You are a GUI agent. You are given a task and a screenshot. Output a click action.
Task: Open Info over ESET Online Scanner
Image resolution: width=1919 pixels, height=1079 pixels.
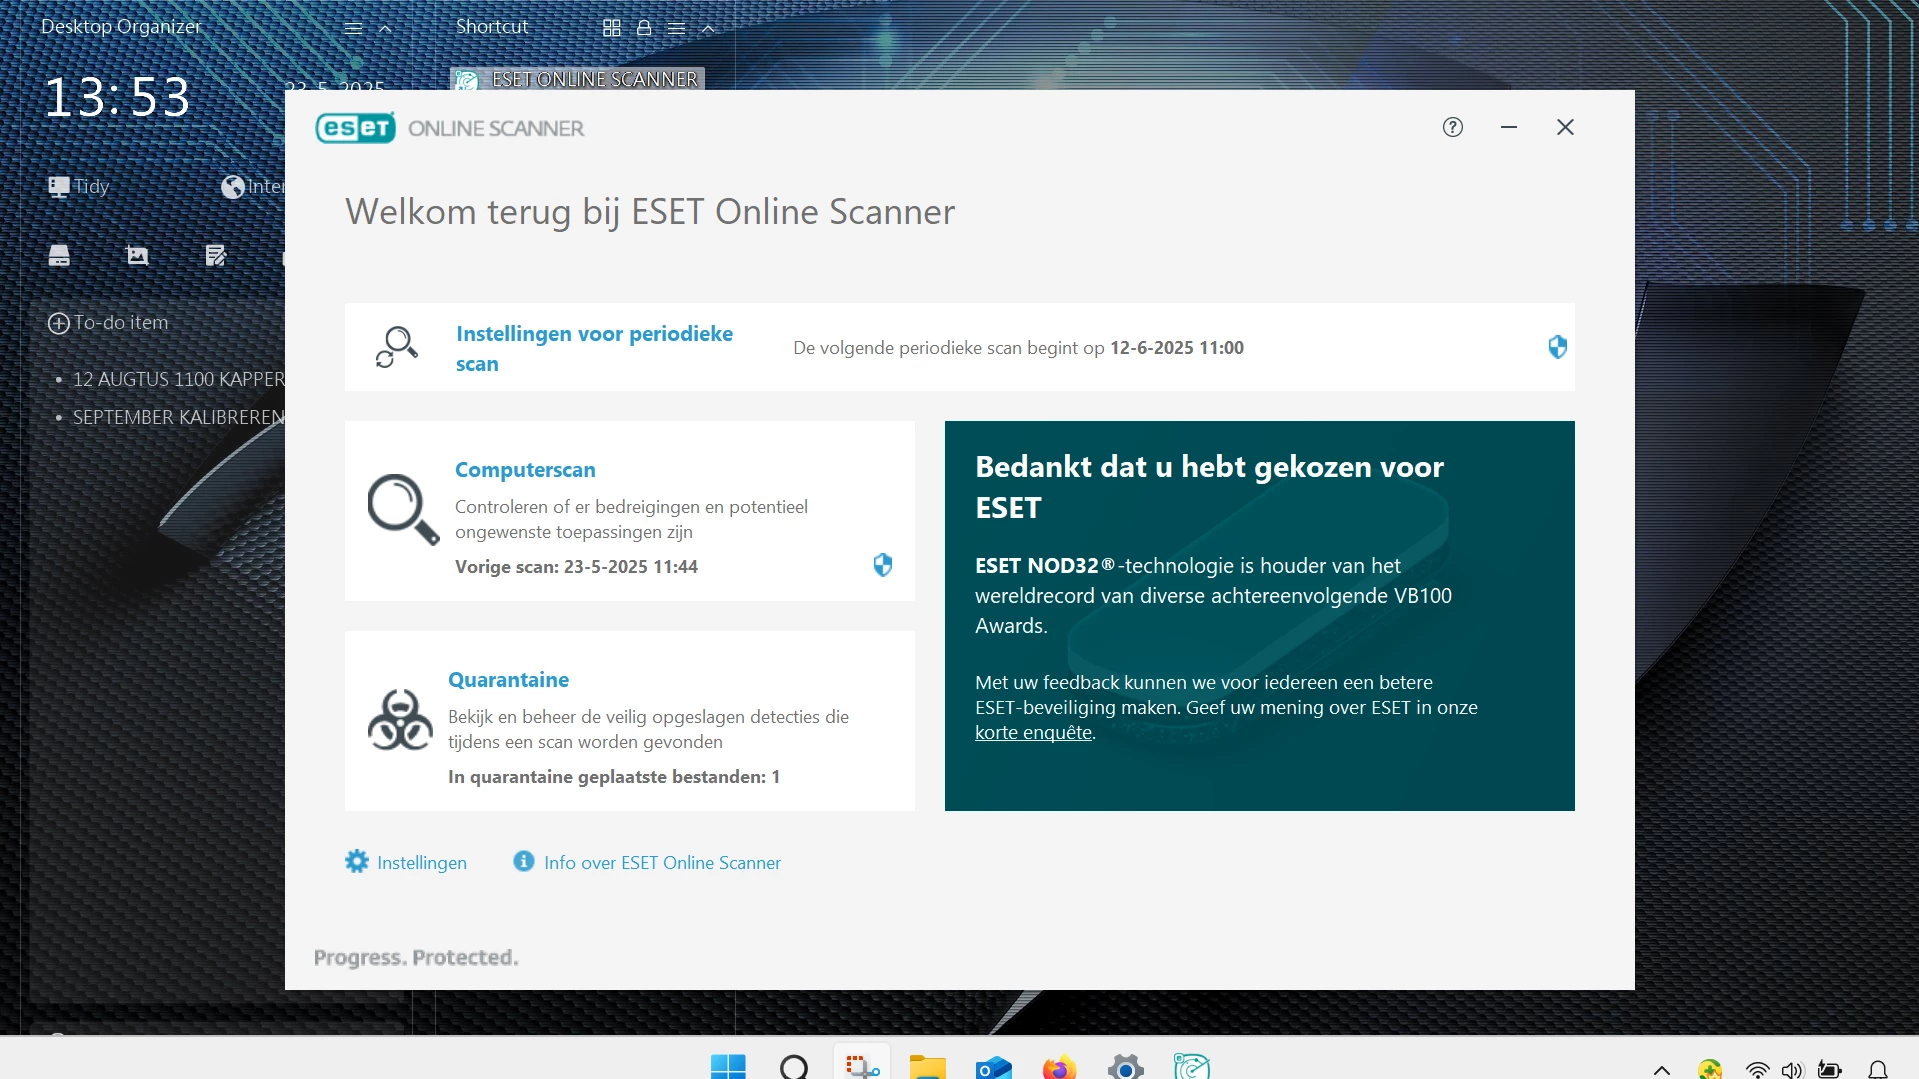coord(662,862)
